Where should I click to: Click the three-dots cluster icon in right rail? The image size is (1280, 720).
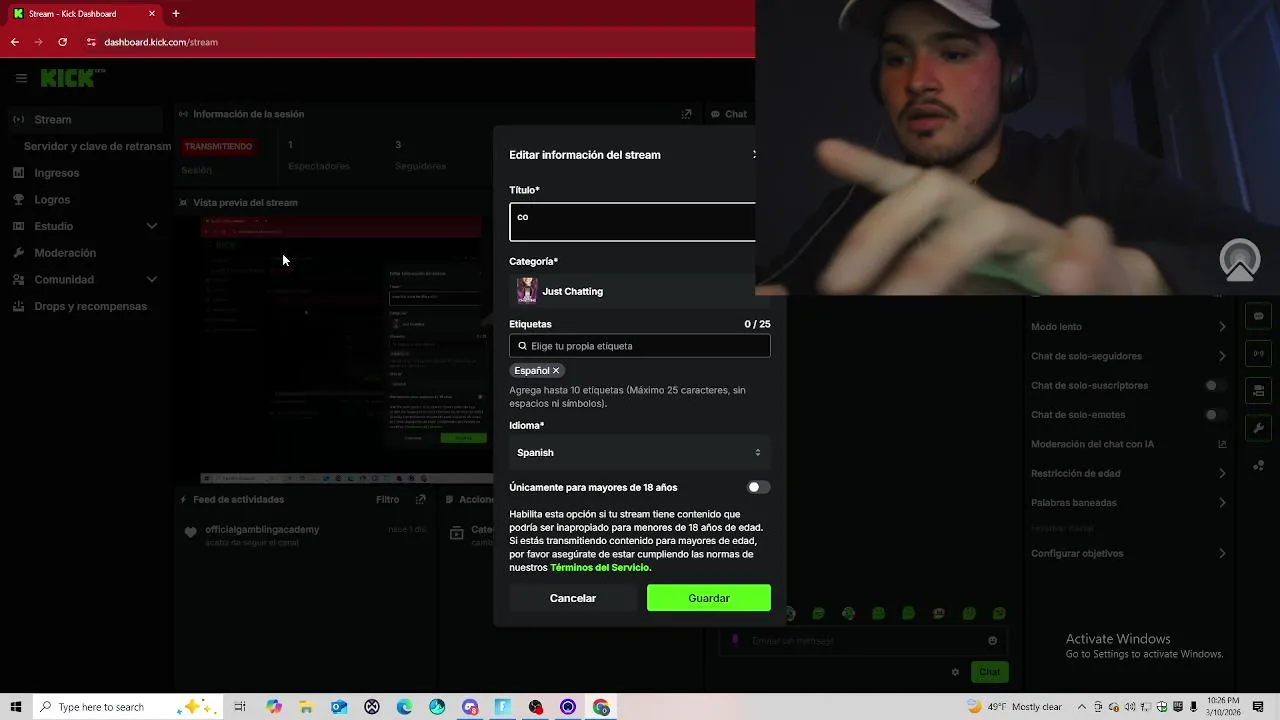pos(1258,466)
